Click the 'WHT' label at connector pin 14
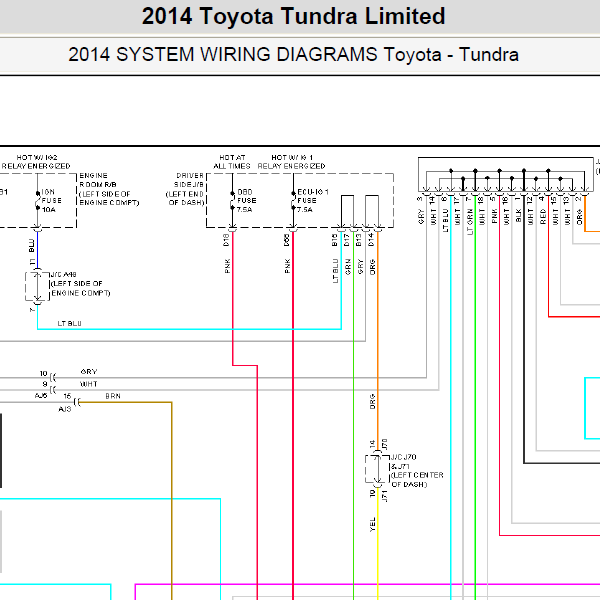 [x=433, y=217]
